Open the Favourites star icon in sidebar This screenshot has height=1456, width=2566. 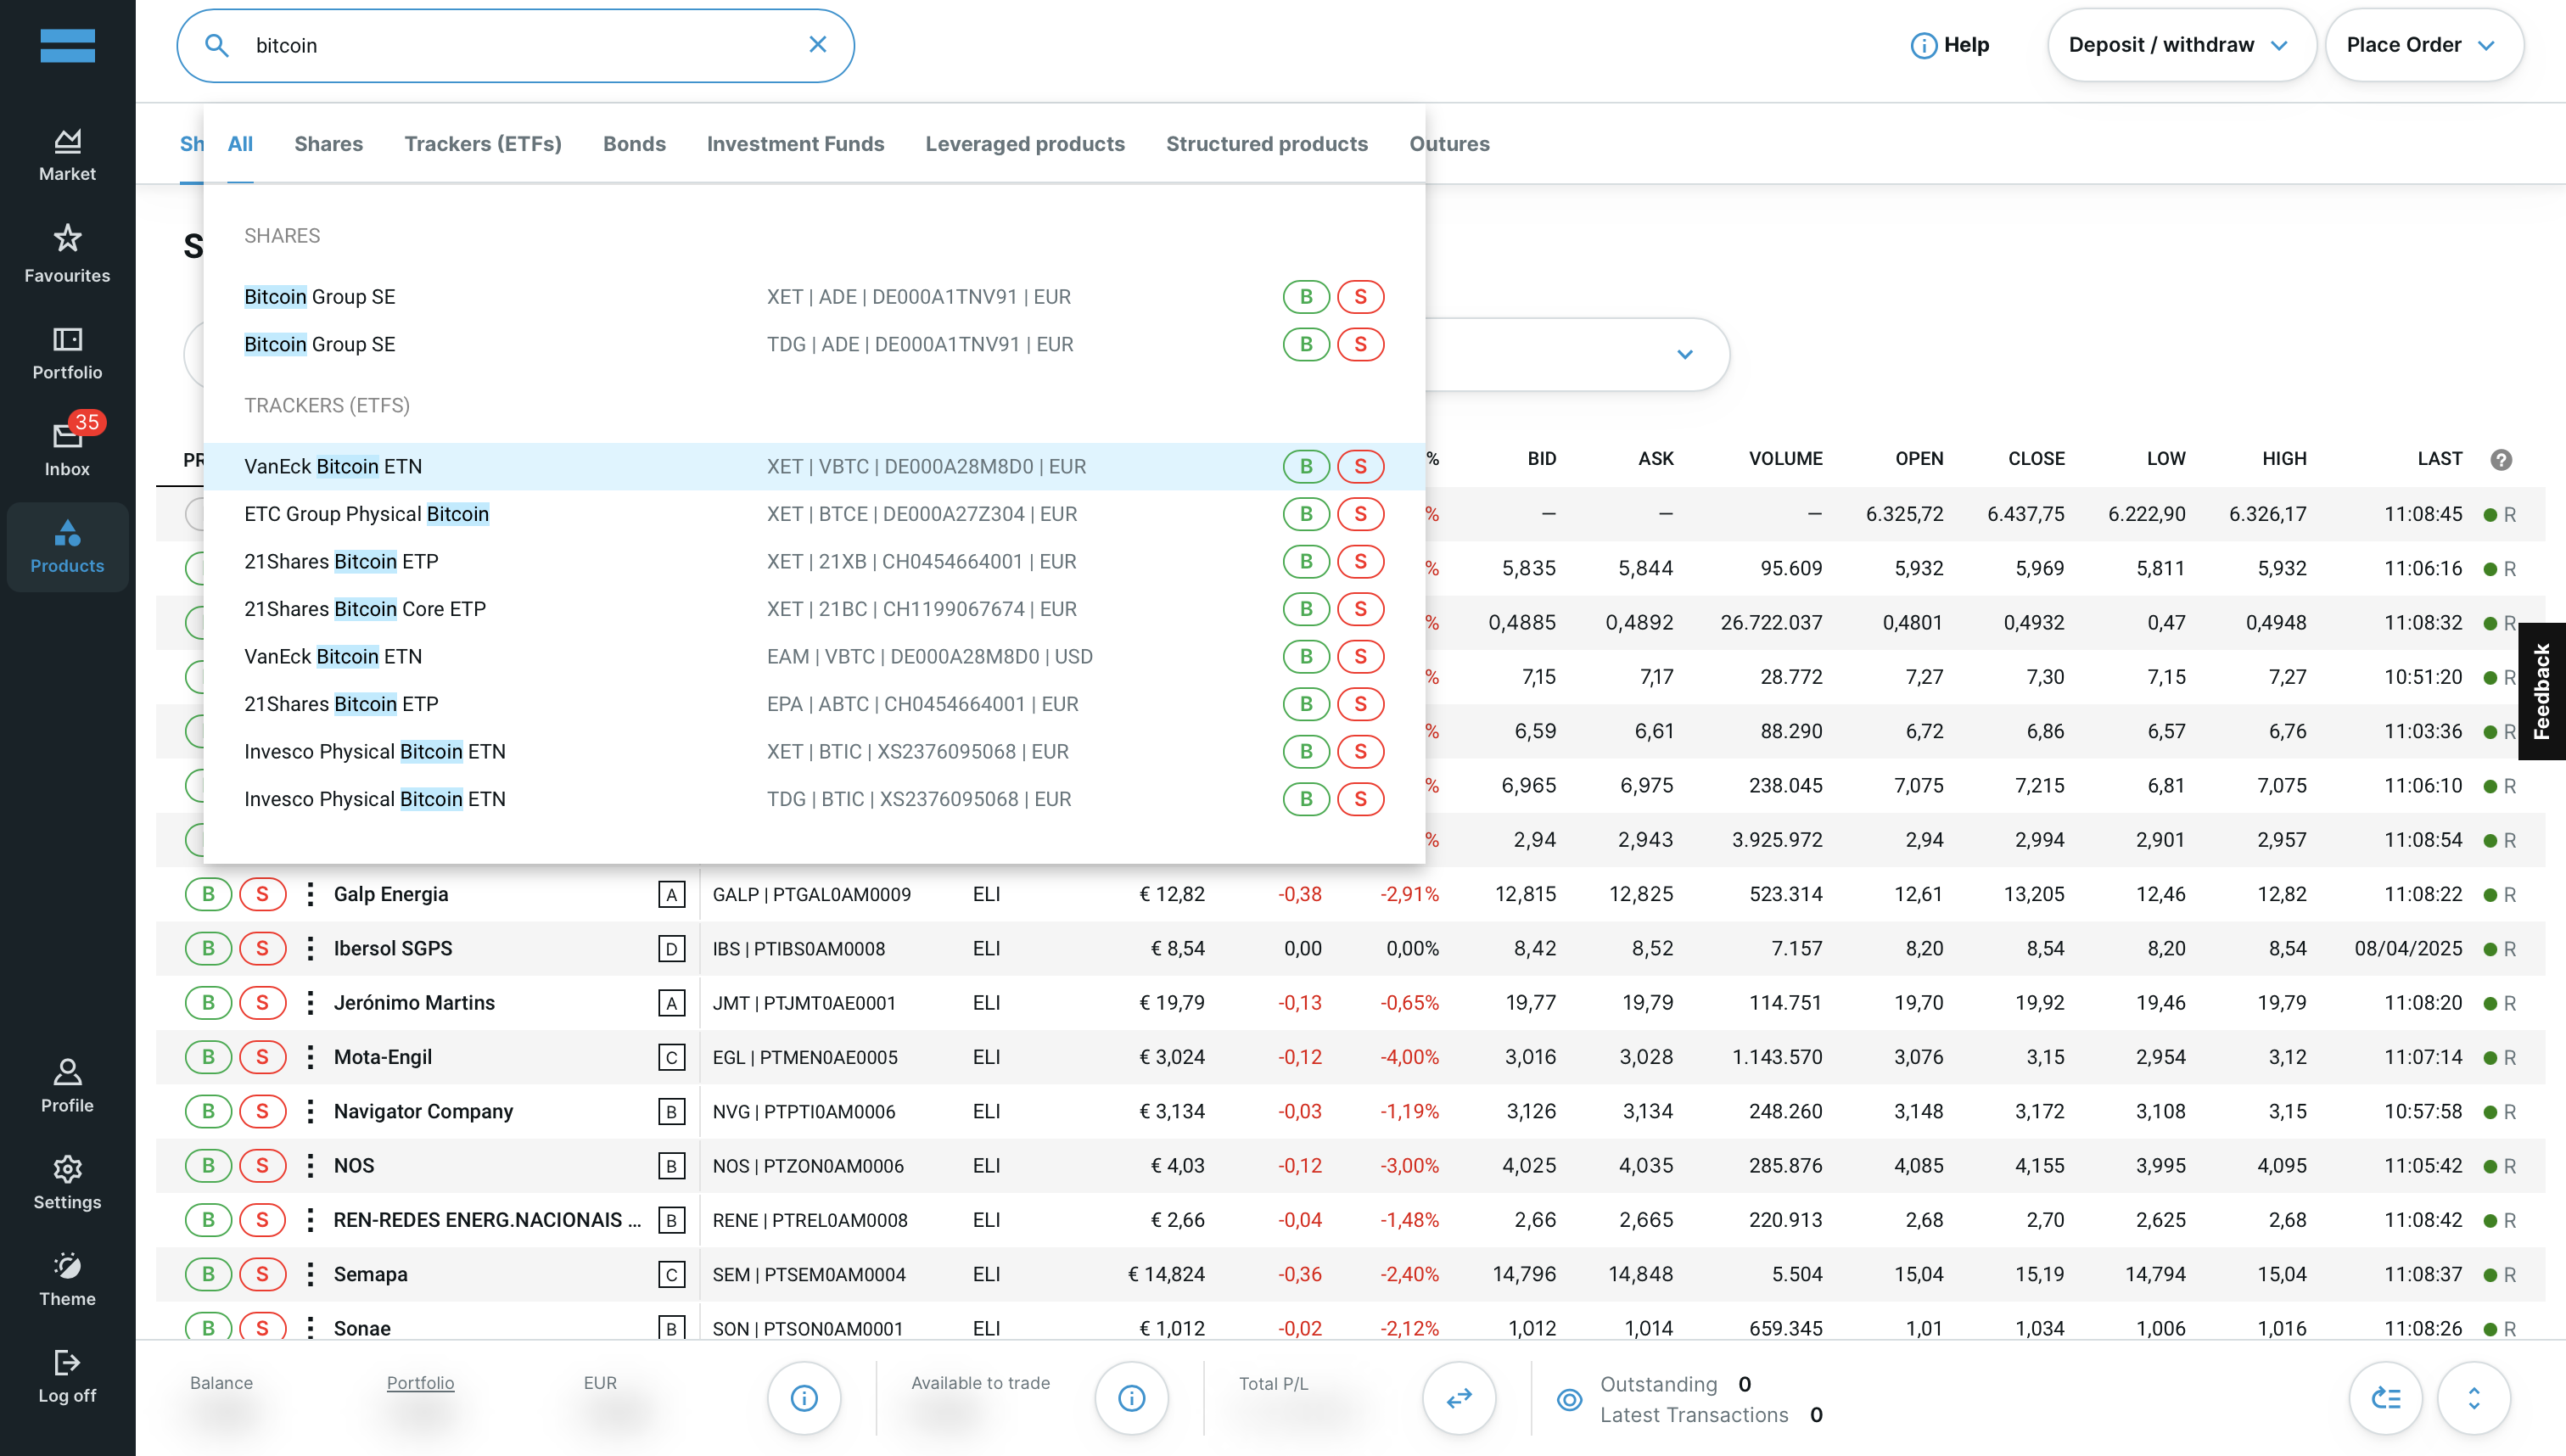pyautogui.click(x=67, y=252)
